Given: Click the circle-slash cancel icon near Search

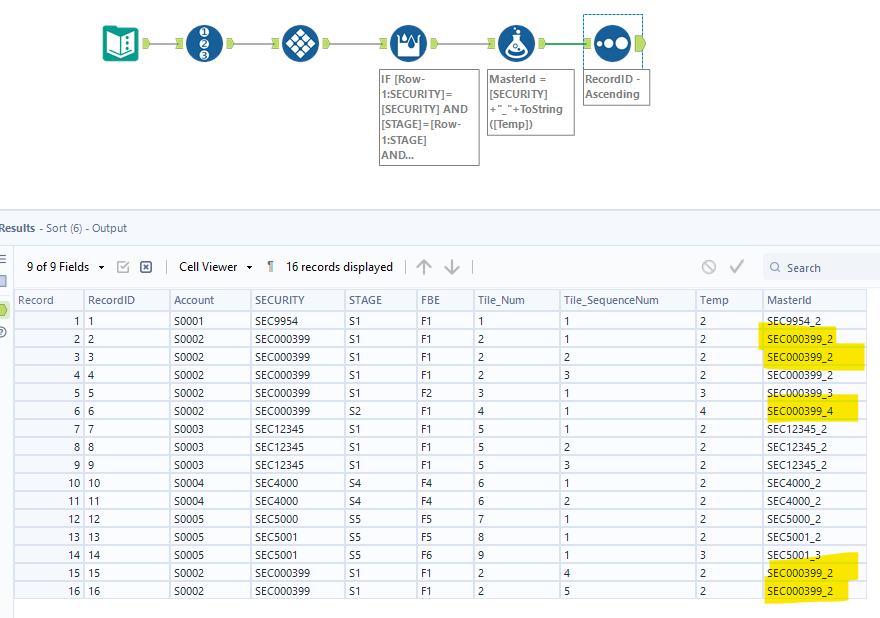Looking at the screenshot, I should tap(708, 267).
